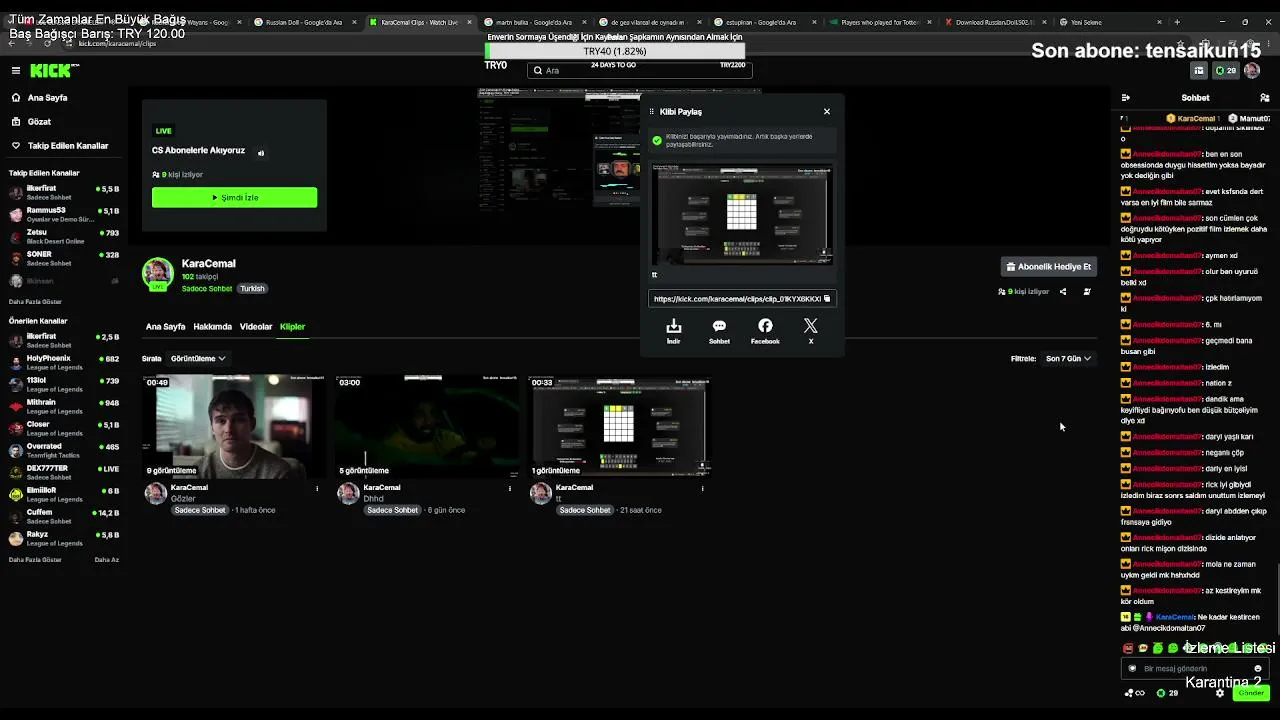The width and height of the screenshot is (1280, 720).
Task: Expand Daha Fazla Göster under recommended channels
Action: [35, 559]
